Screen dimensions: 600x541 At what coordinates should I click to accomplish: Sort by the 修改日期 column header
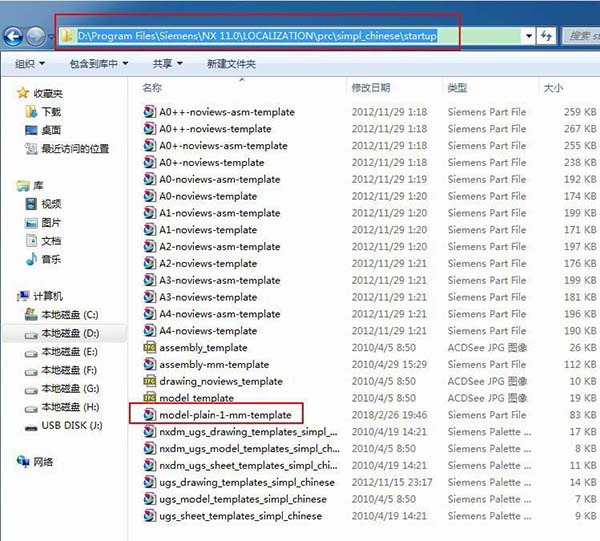[371, 88]
